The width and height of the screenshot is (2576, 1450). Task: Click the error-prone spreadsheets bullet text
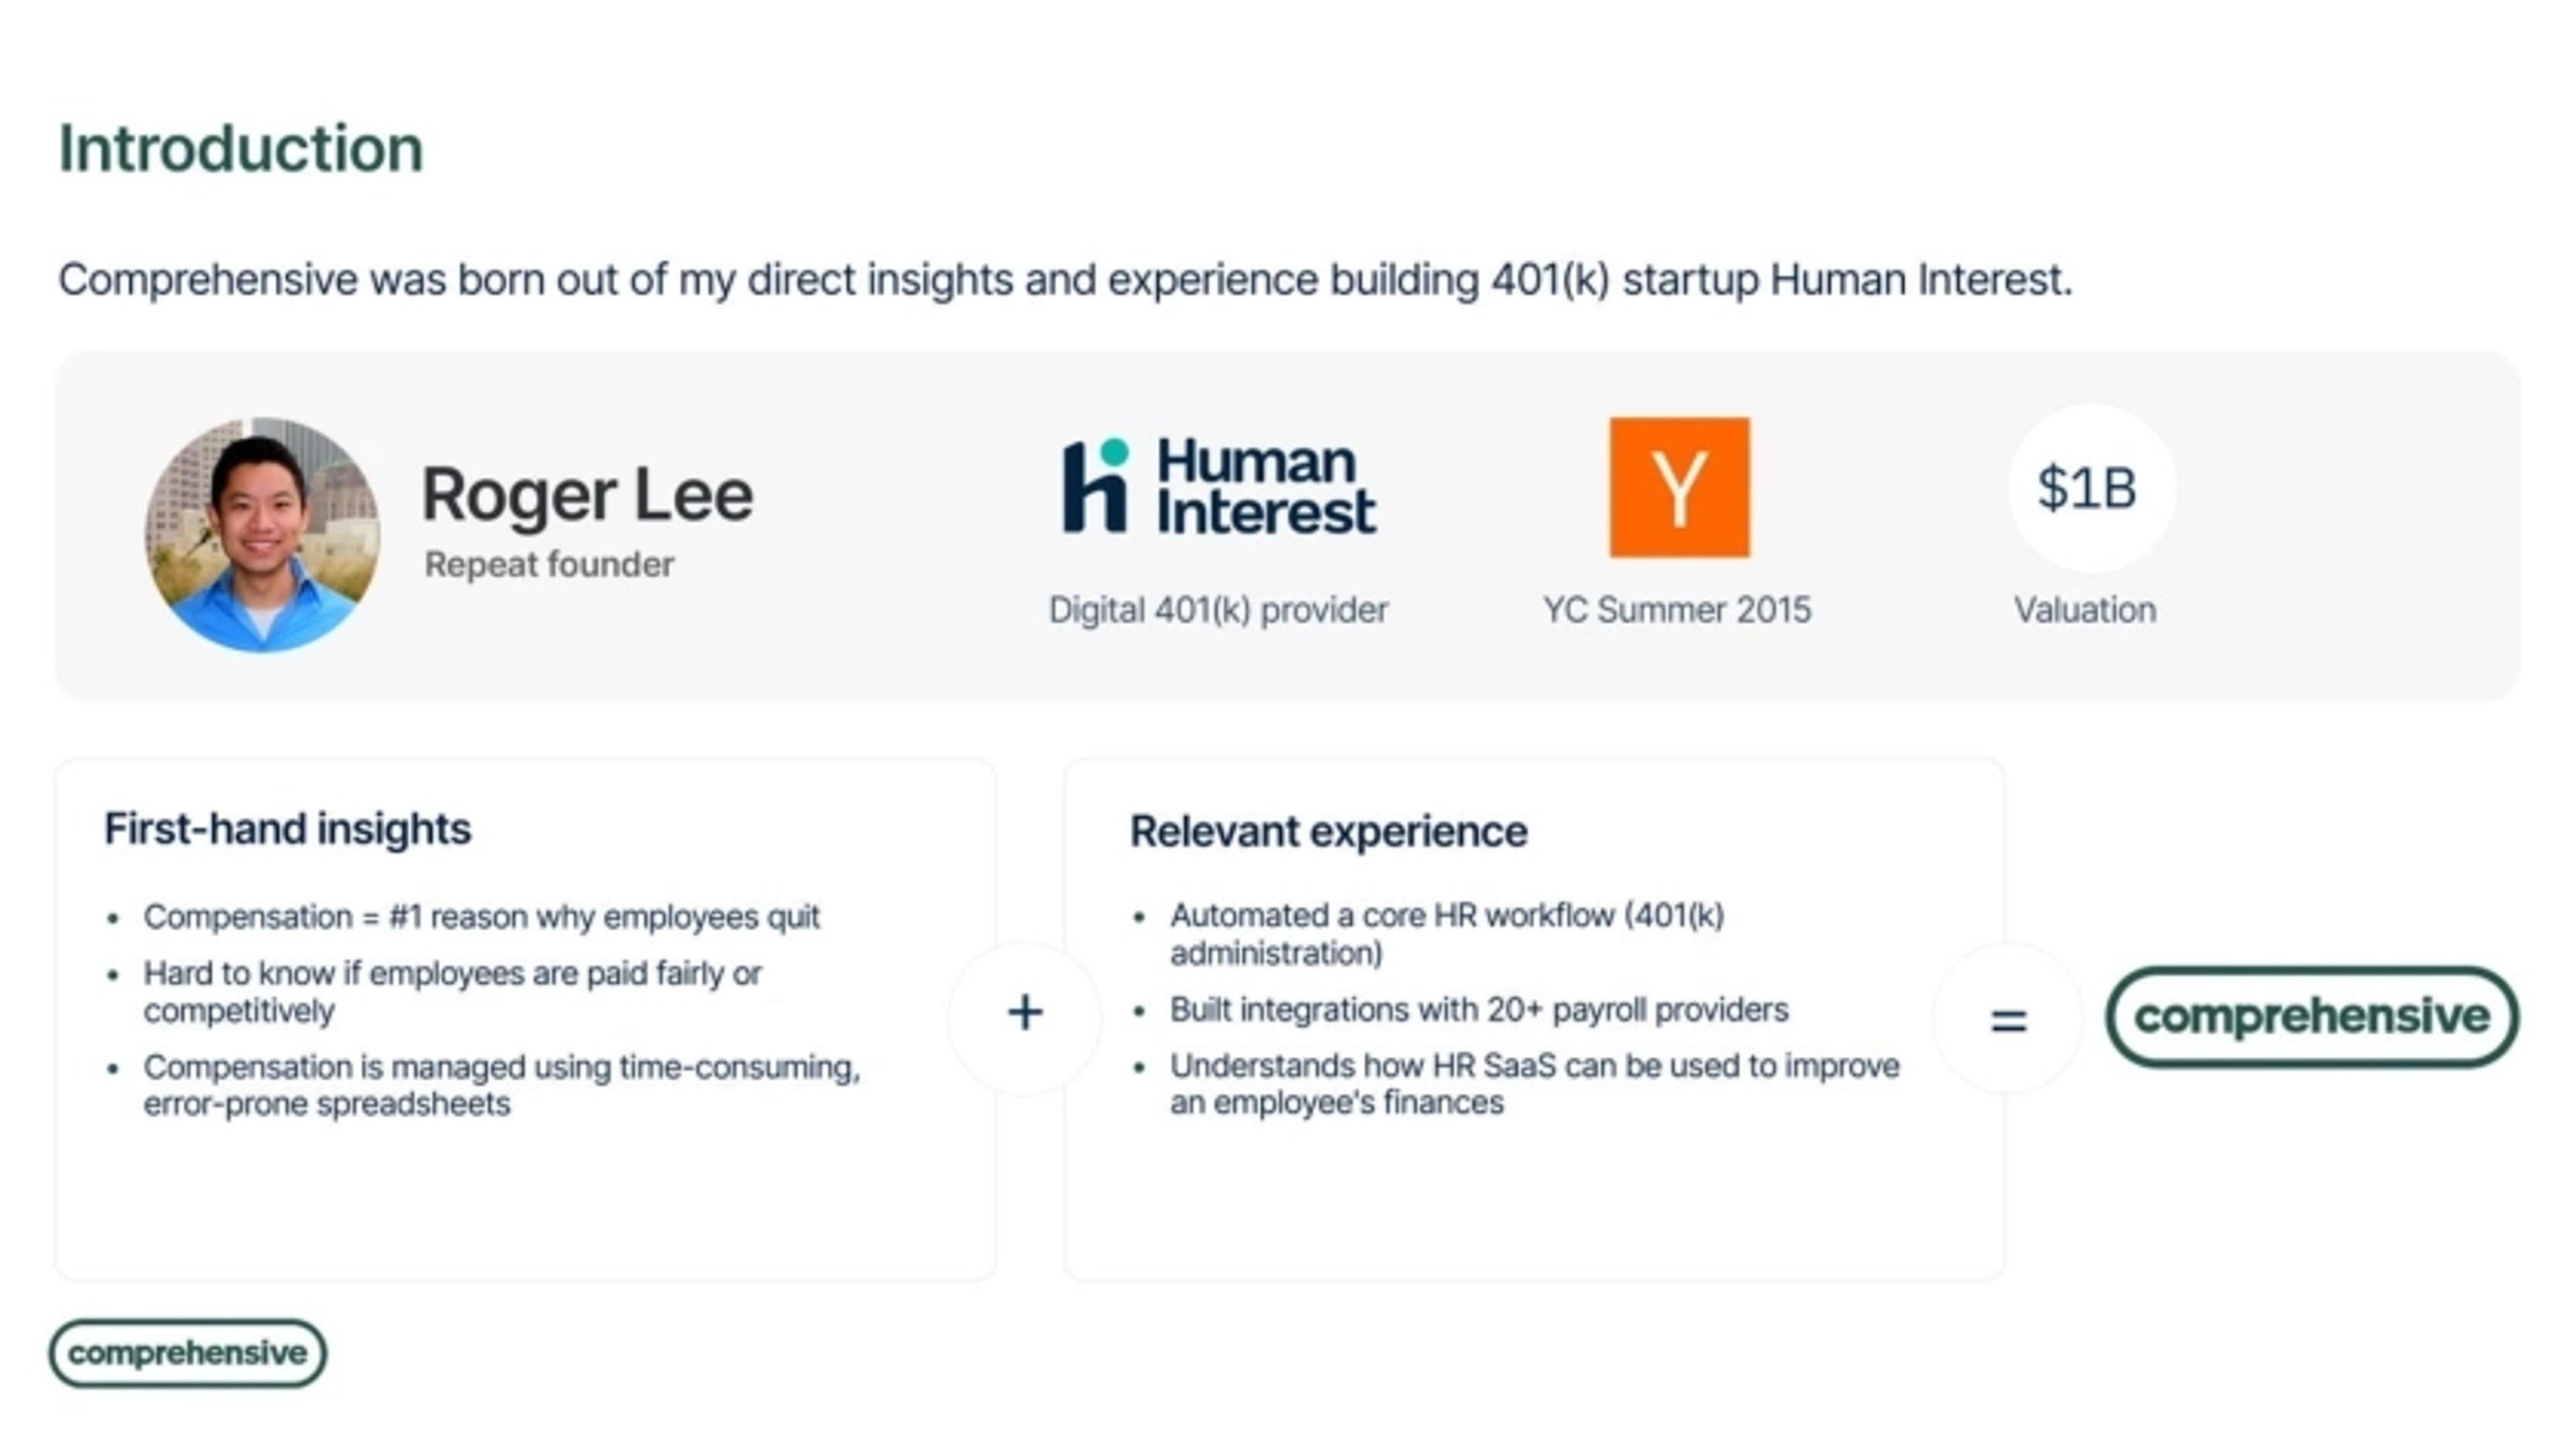500,1085
